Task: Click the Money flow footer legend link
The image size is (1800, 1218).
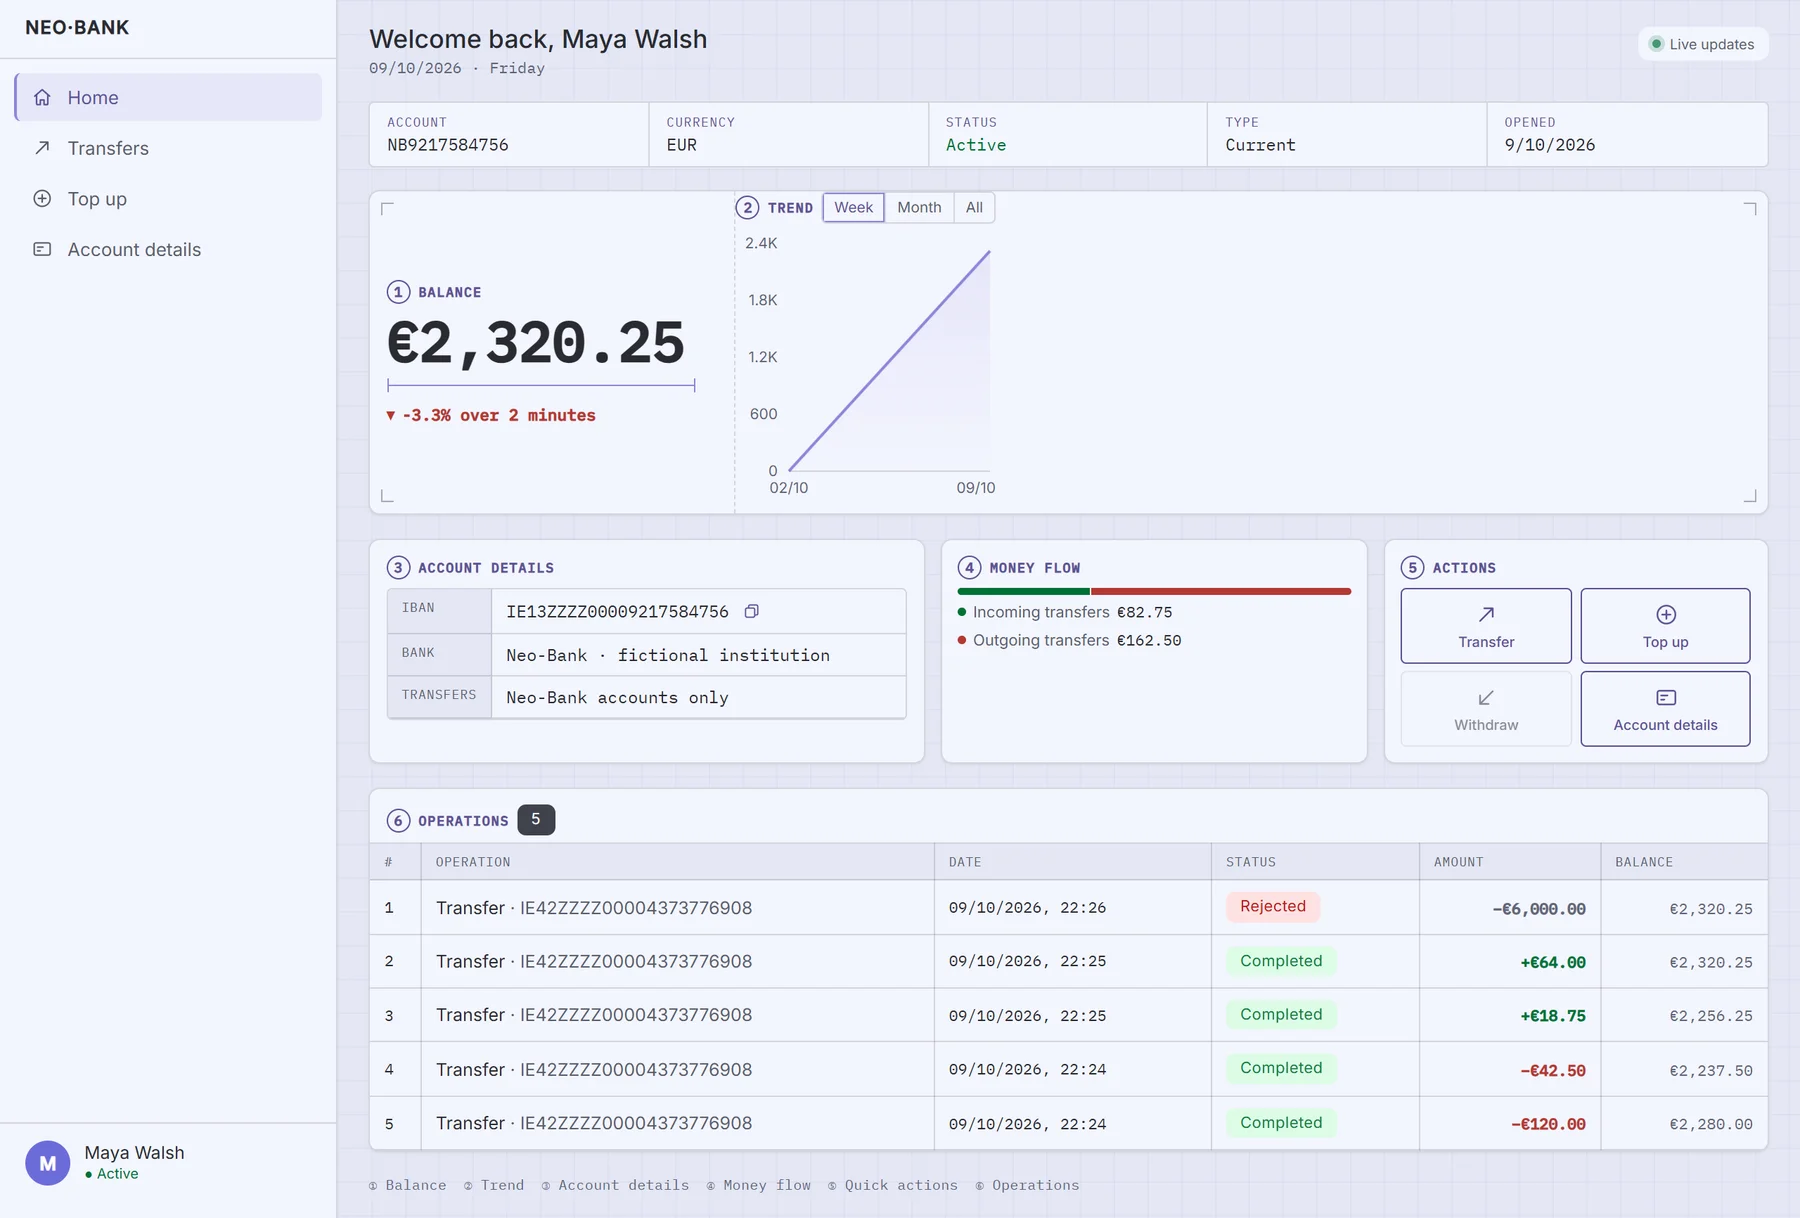Action: pos(759,1185)
